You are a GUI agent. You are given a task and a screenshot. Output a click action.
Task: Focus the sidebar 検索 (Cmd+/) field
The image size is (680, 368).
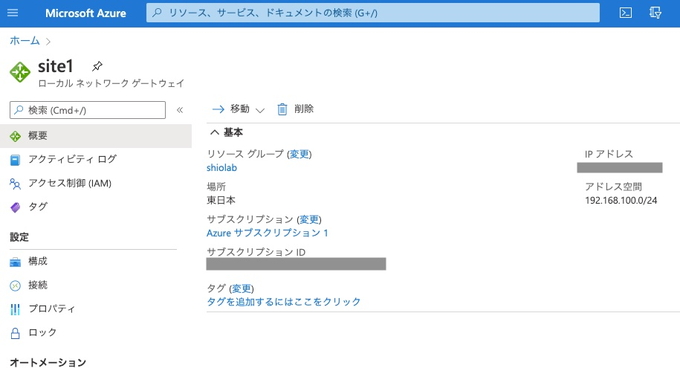pos(88,110)
